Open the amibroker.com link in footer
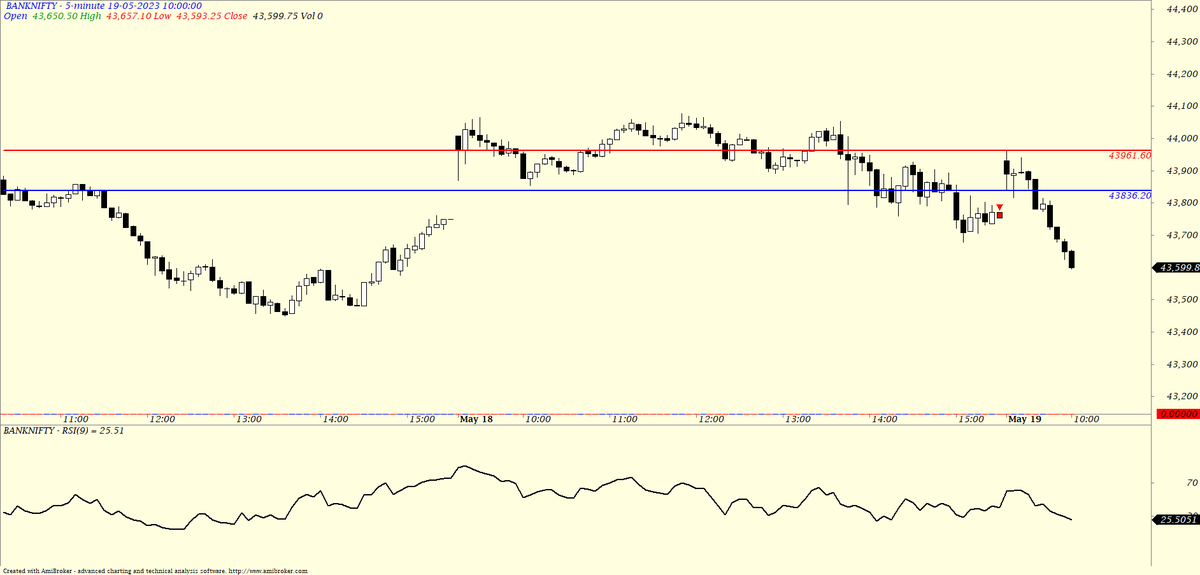The width and height of the screenshot is (1200, 575). click(x=268, y=571)
